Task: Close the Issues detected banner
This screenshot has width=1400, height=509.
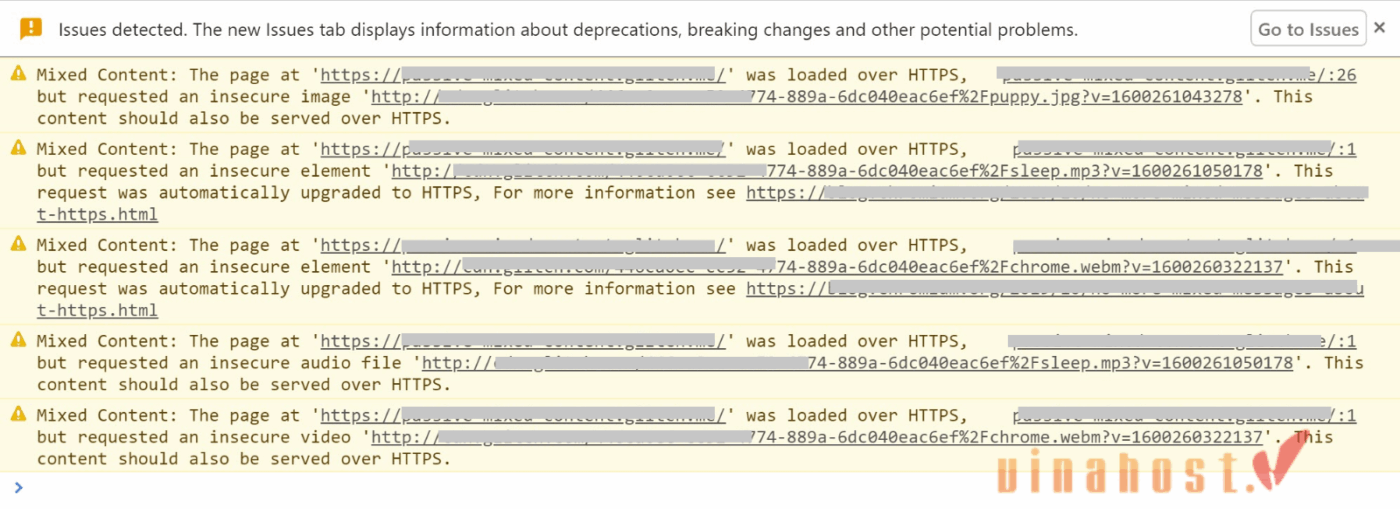Action: 1379,28
